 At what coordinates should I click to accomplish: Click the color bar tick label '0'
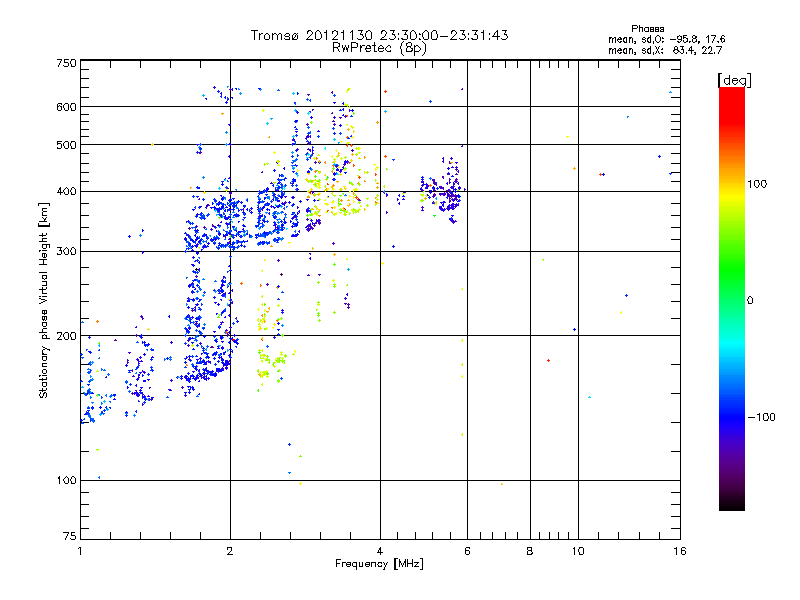pyautogui.click(x=750, y=301)
